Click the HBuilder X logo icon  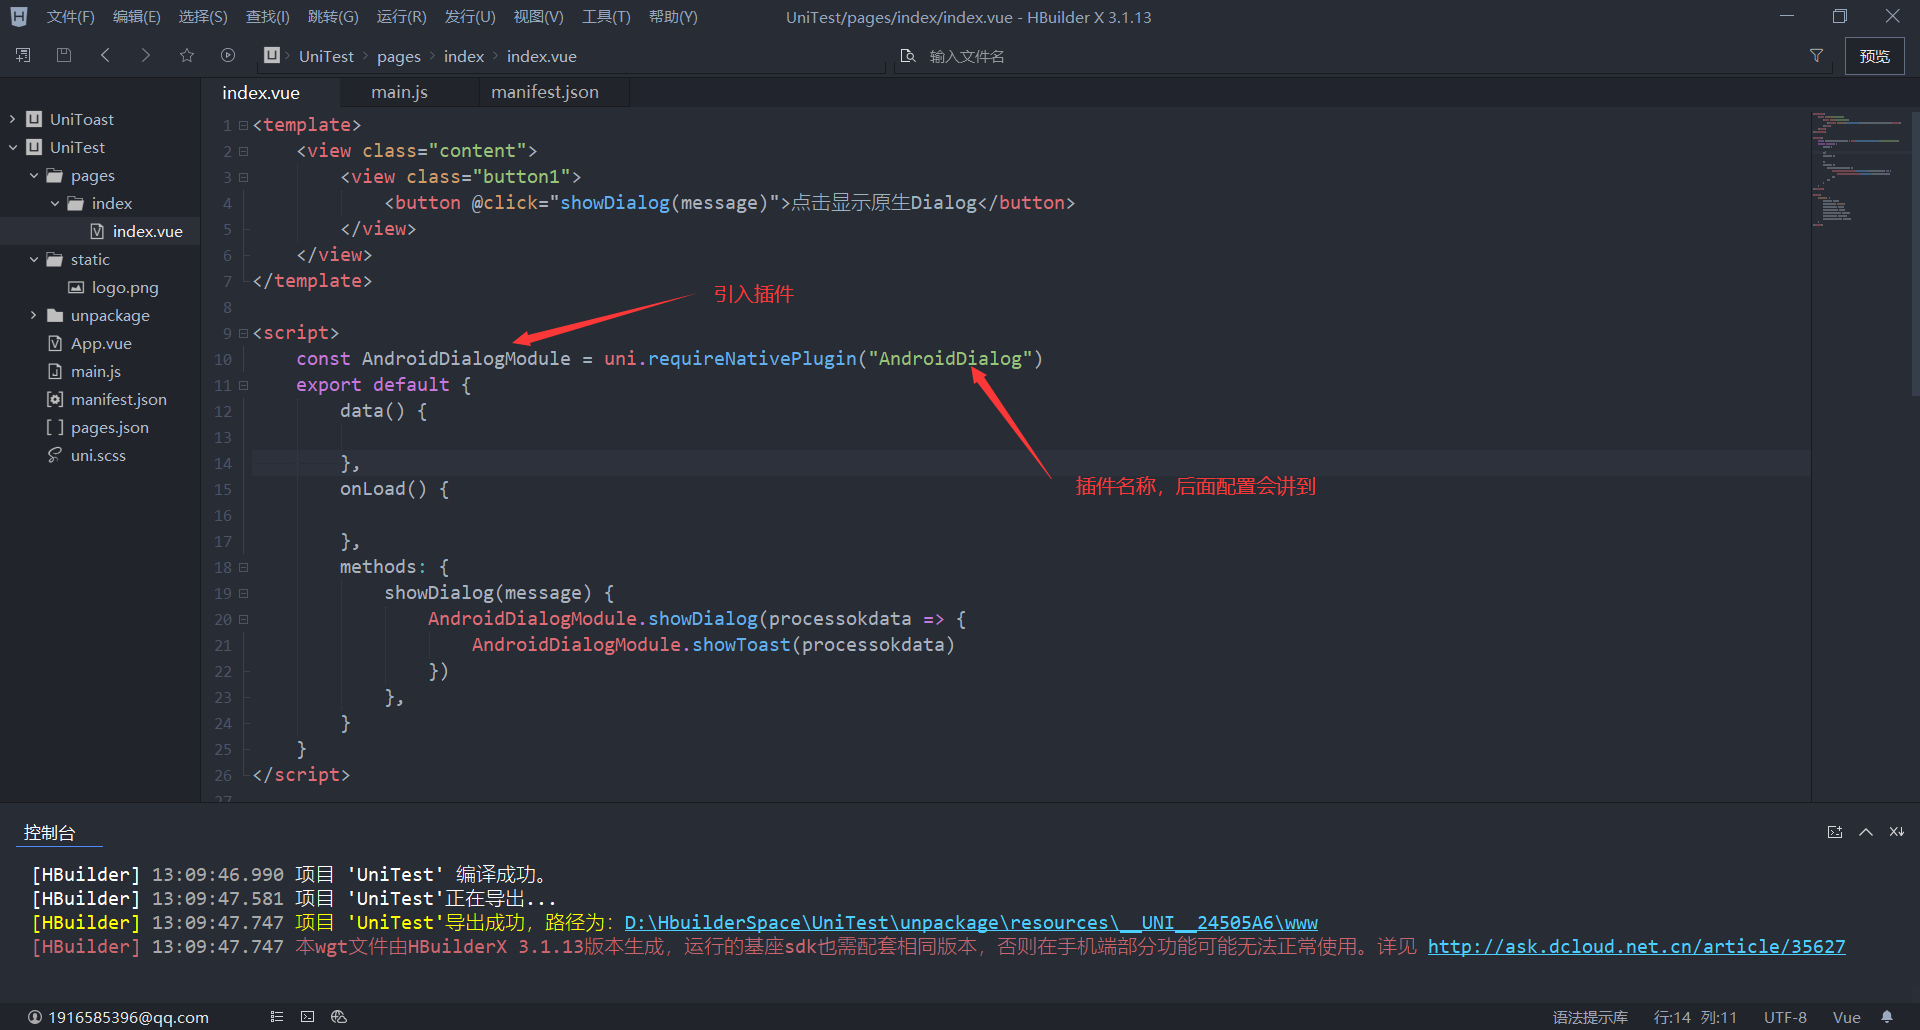point(19,17)
